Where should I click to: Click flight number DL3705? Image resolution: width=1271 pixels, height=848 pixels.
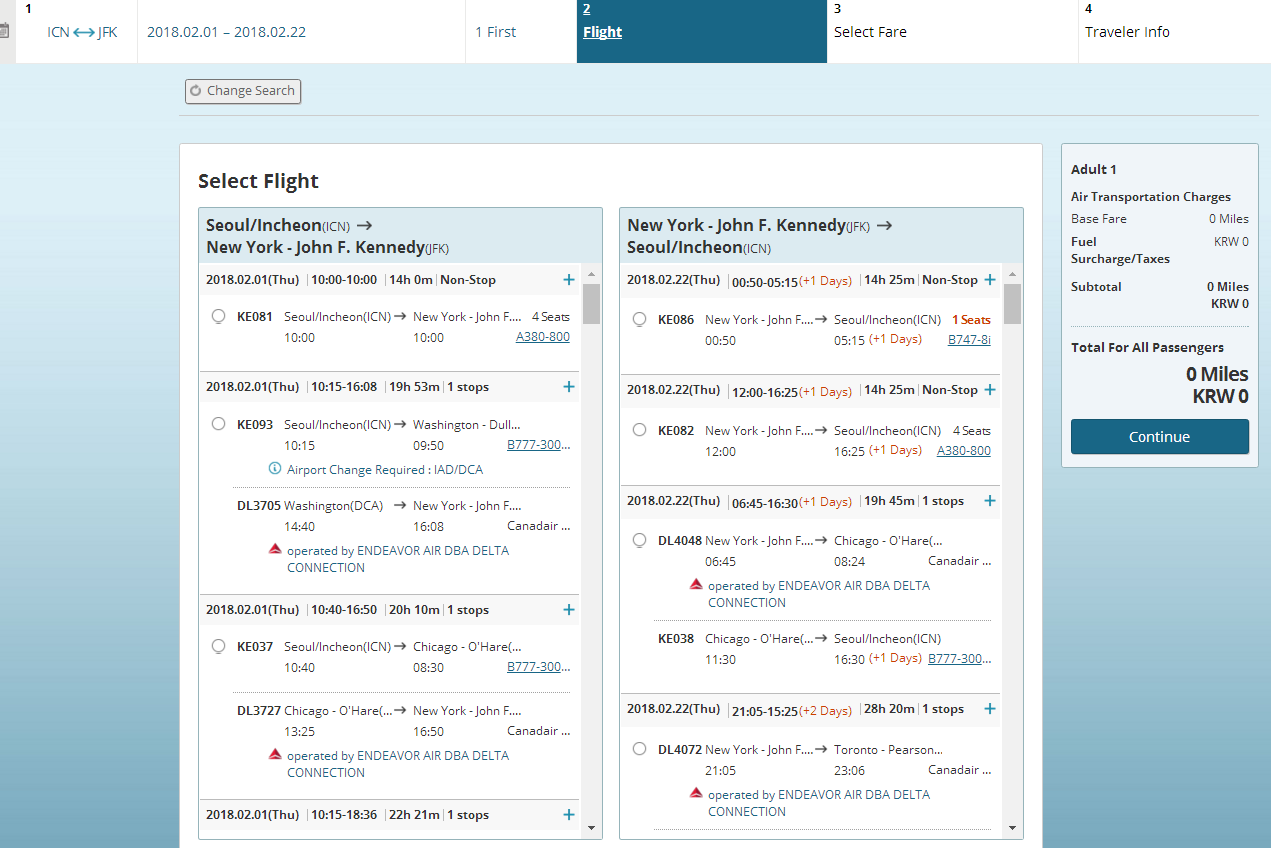[259, 506]
